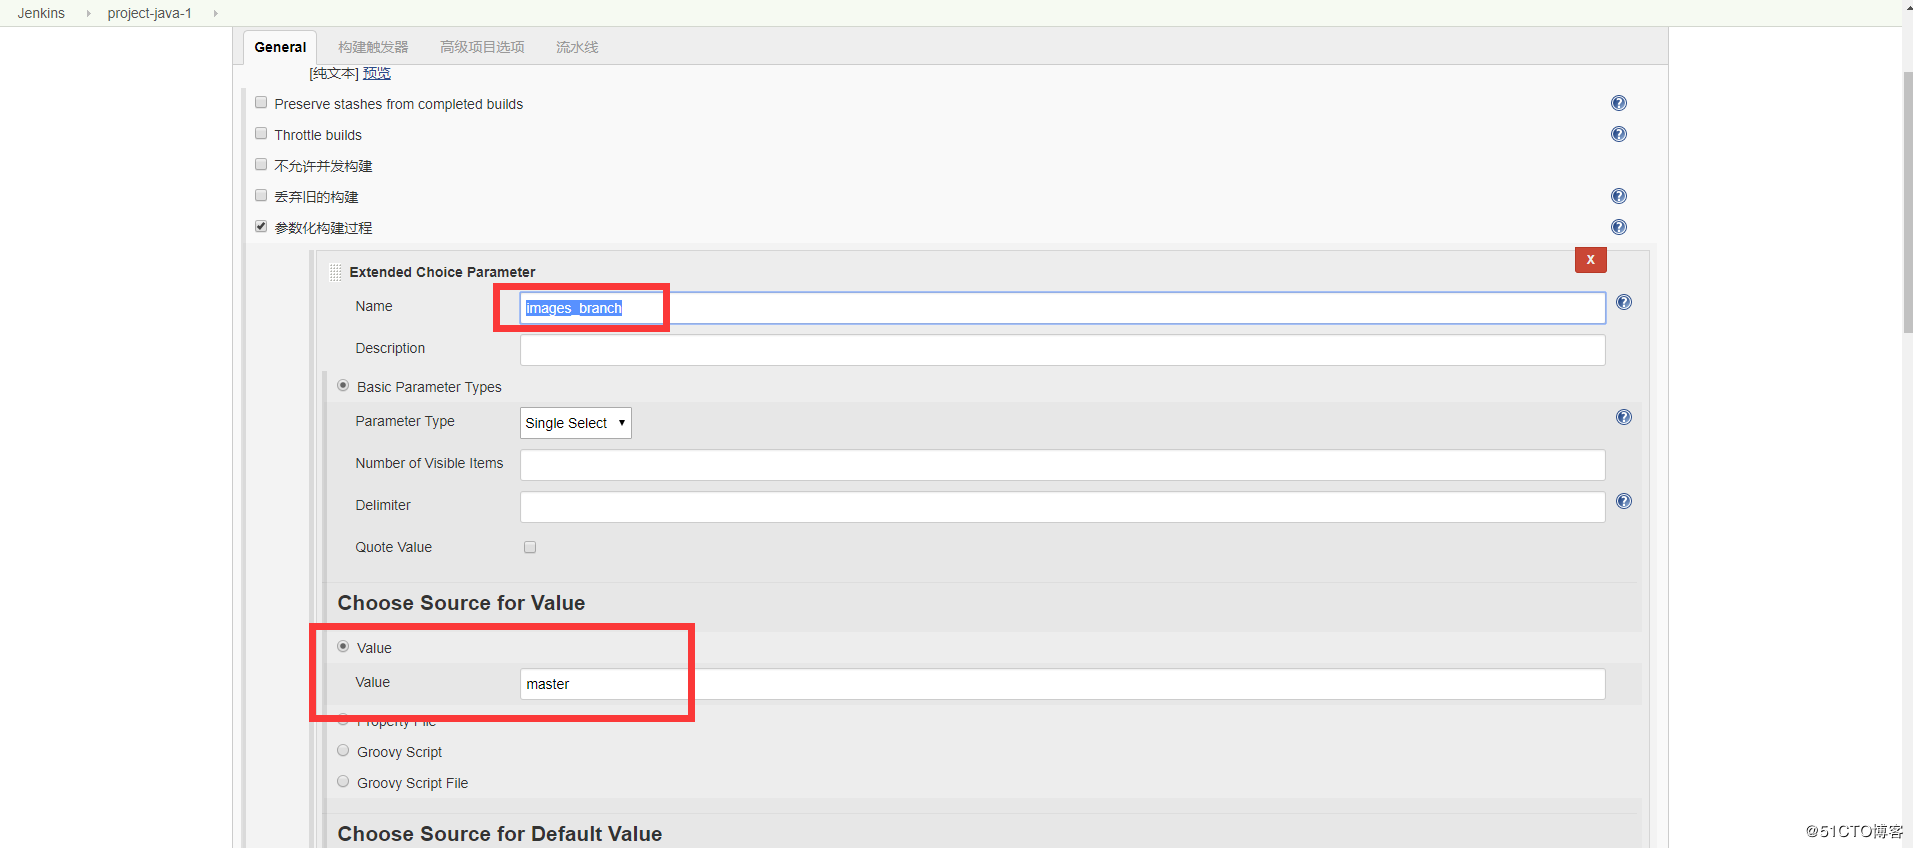1913x848 pixels.
Task: Uncheck the 参数化构建过程 option
Action: 261,226
